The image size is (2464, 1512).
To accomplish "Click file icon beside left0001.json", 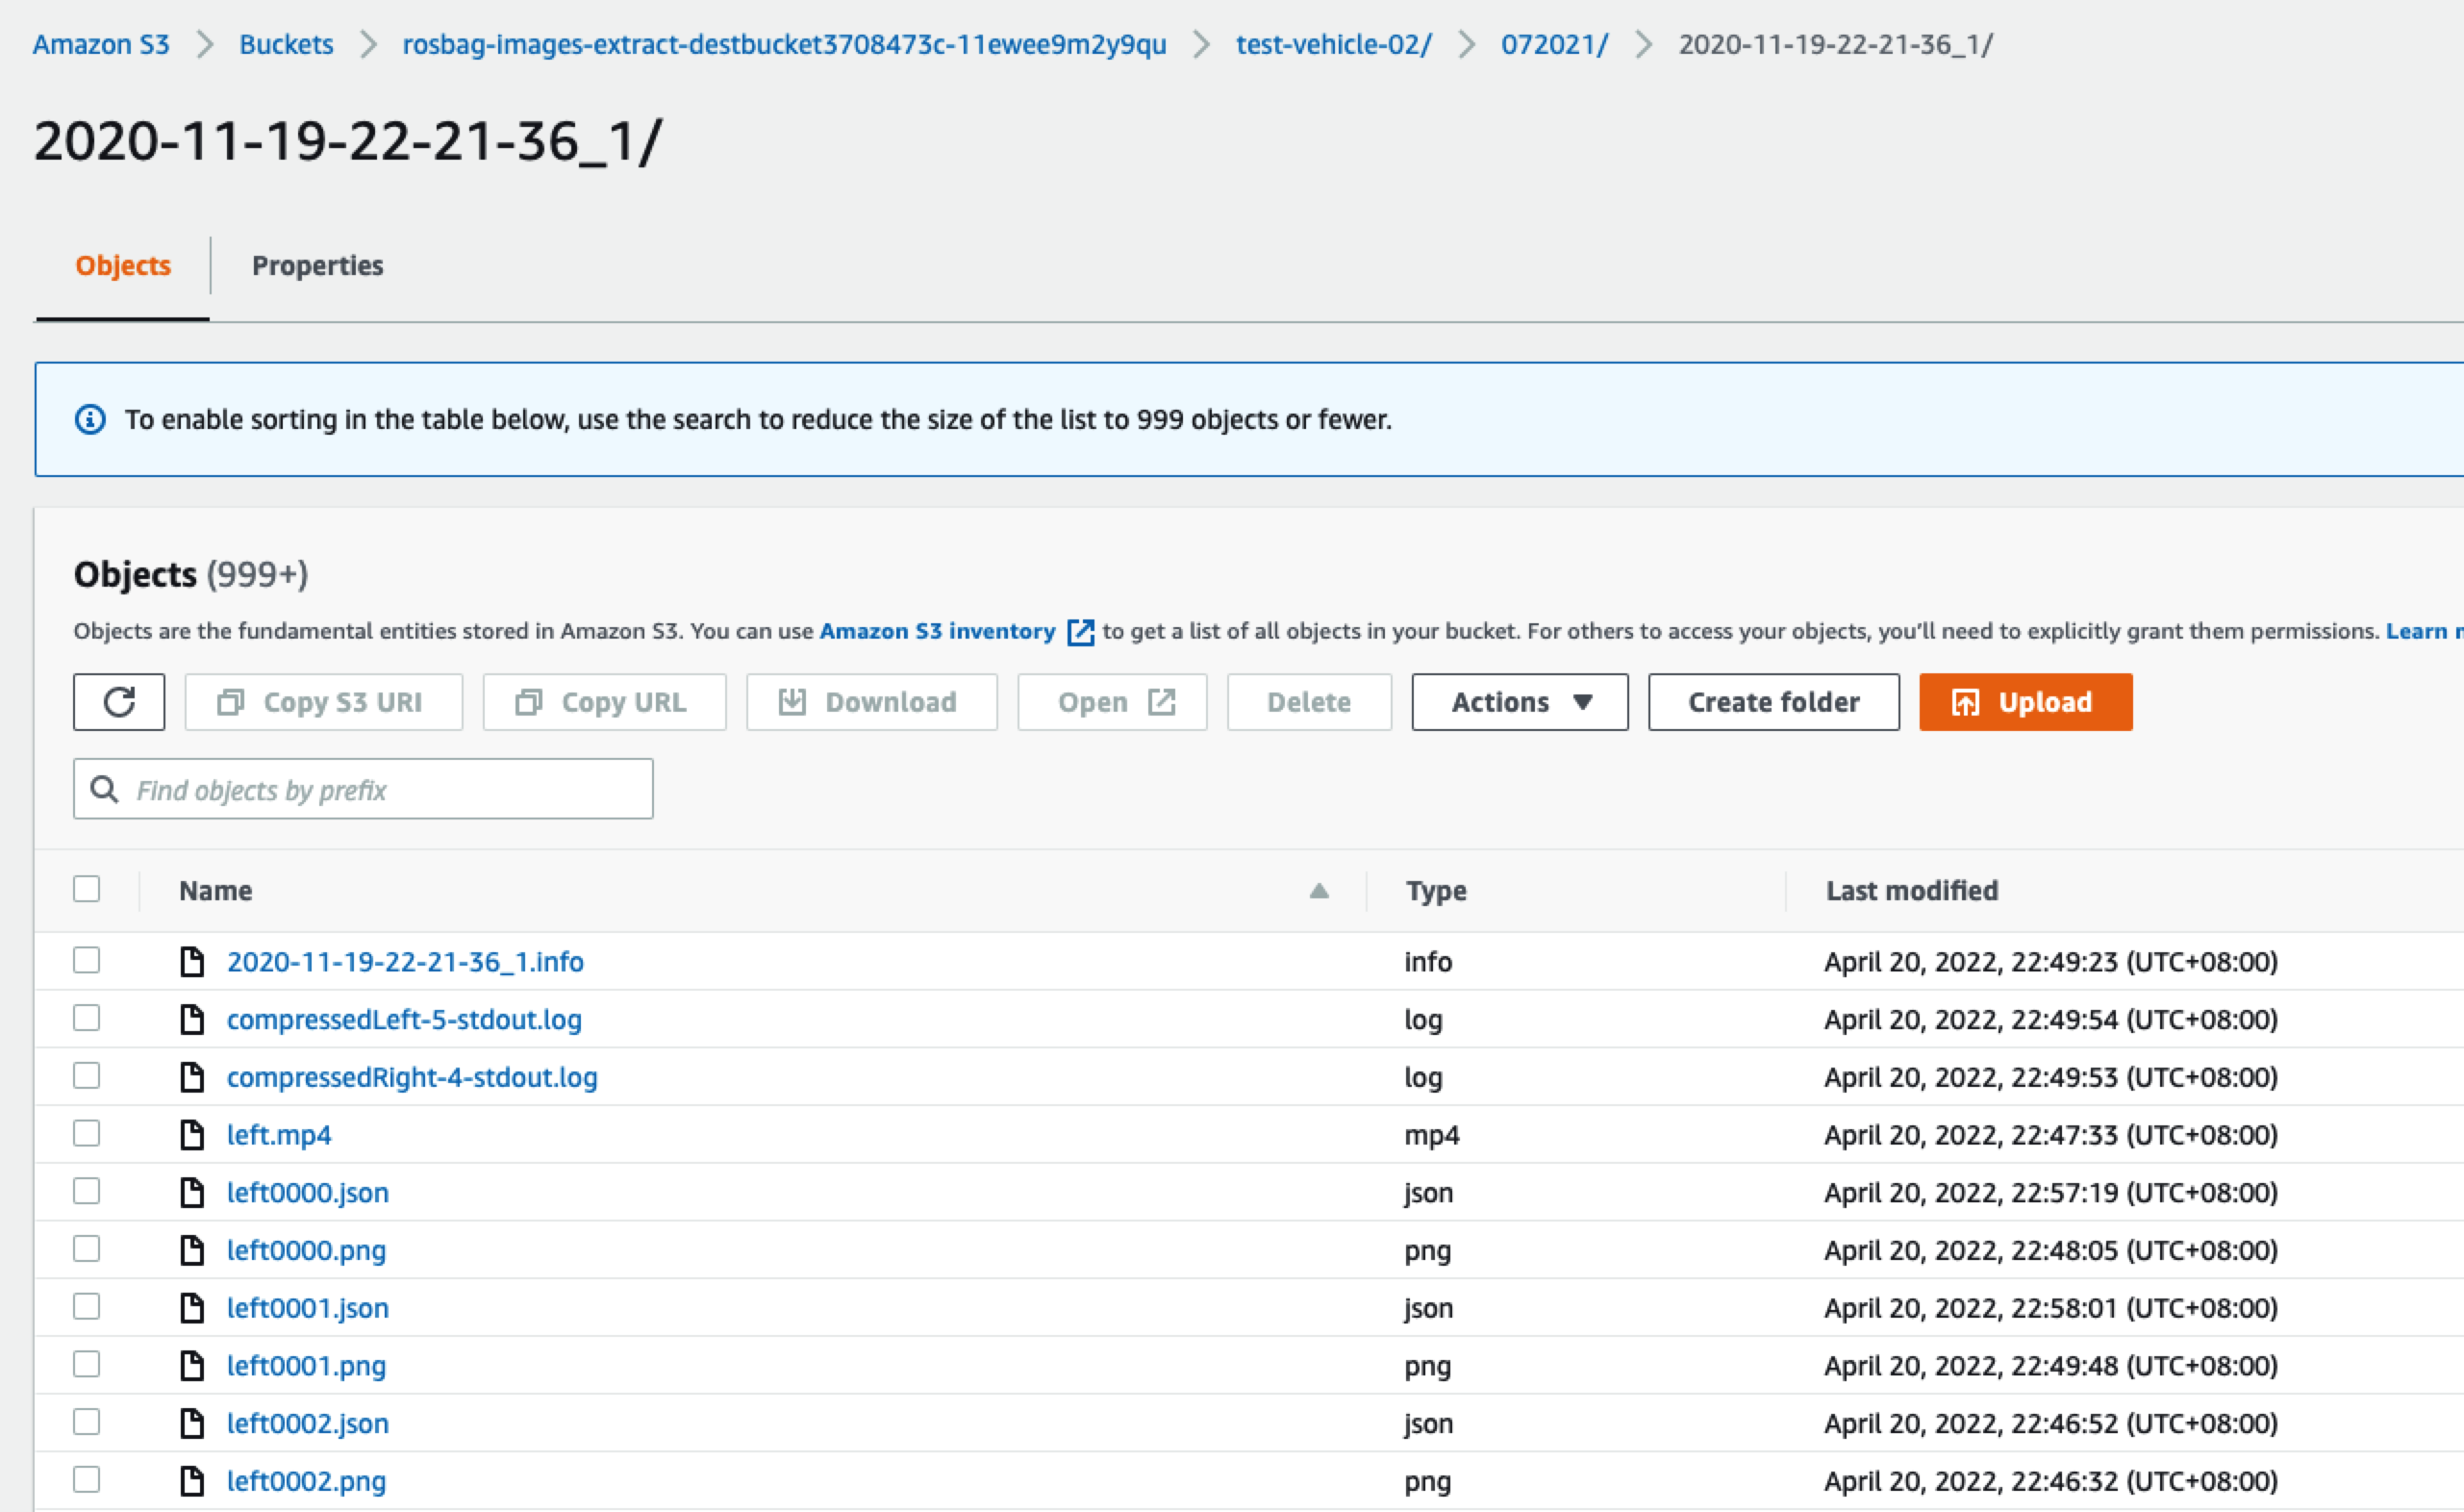I will (x=192, y=1307).
